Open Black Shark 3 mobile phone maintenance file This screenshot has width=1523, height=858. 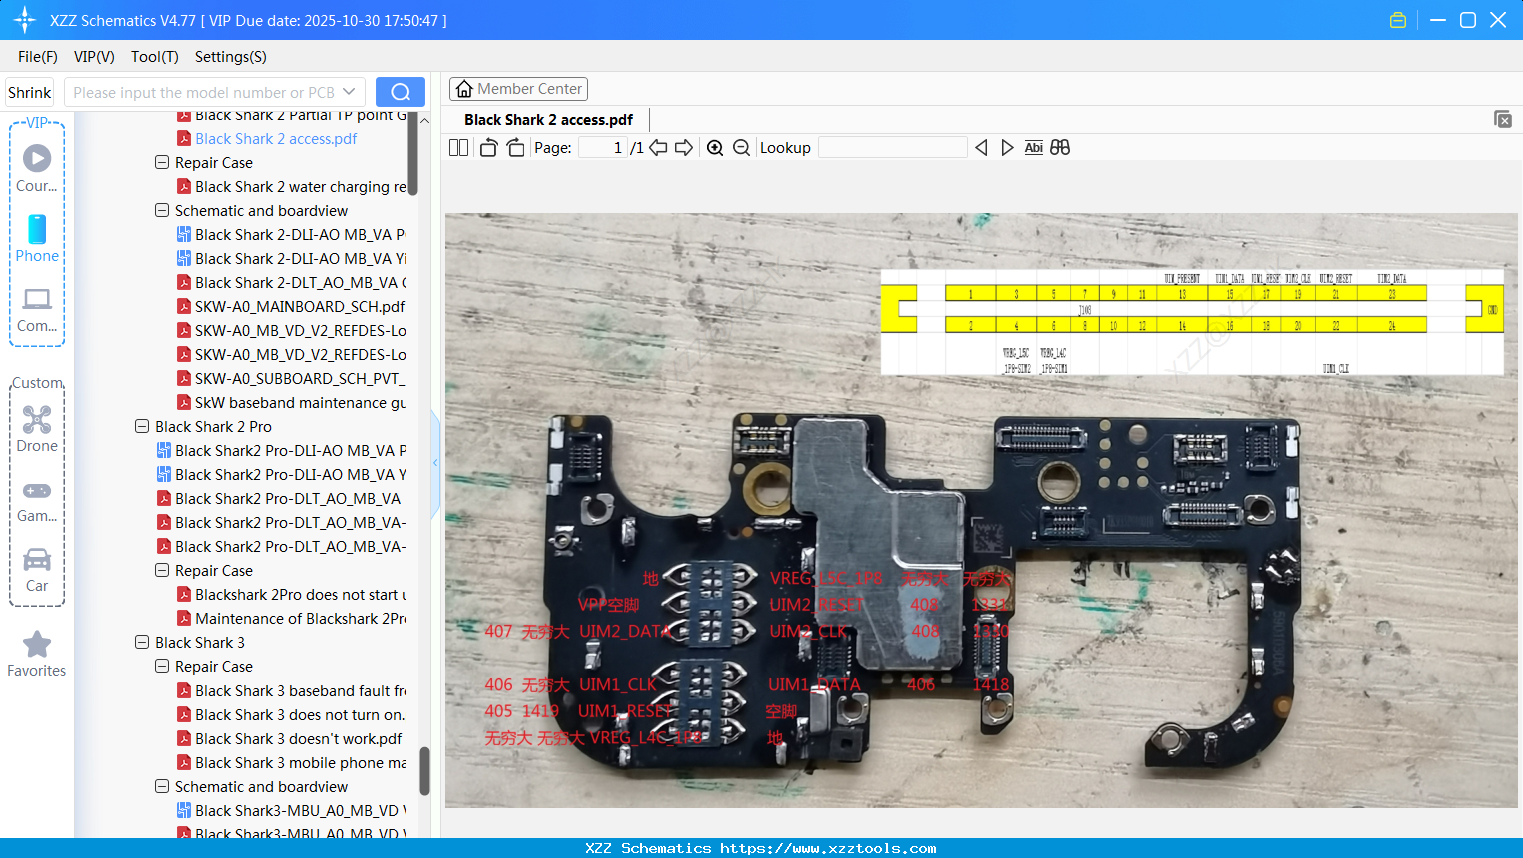301,763
